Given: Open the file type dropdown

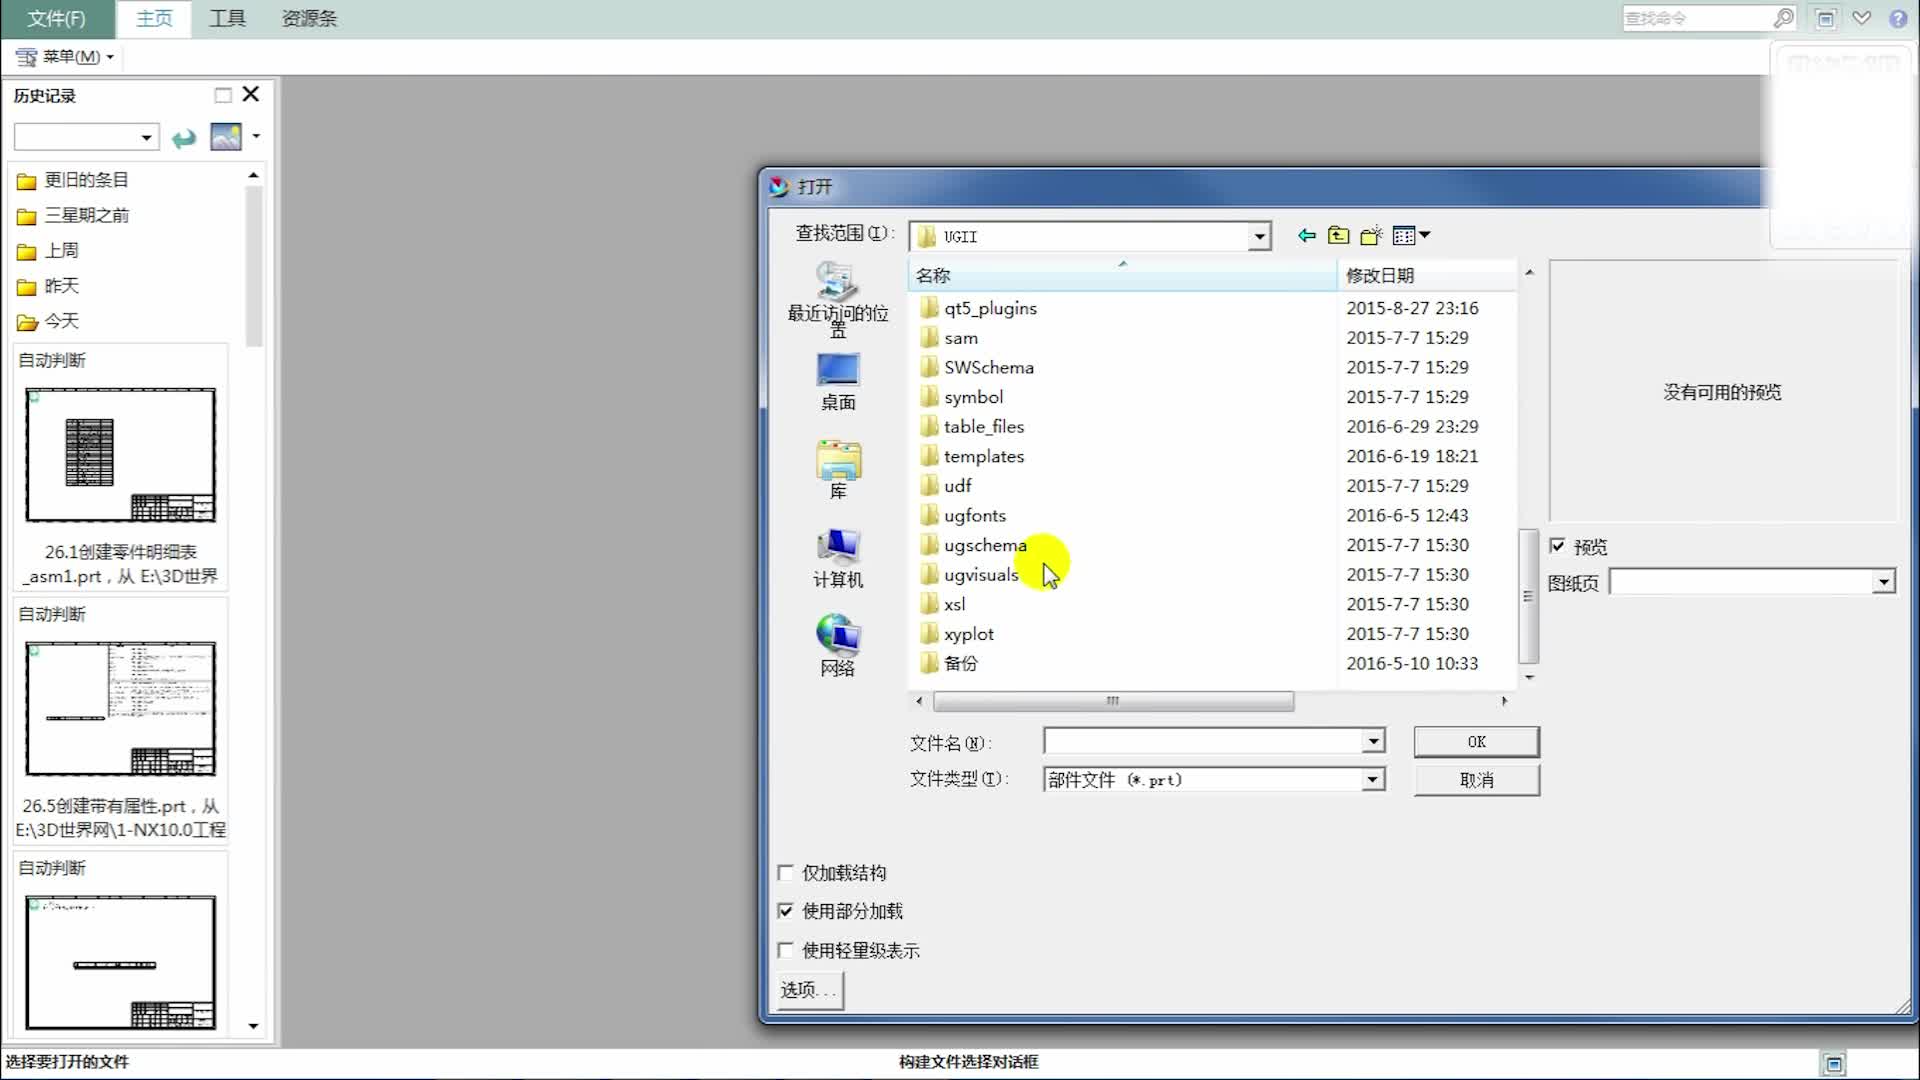Looking at the screenshot, I should (x=1373, y=780).
